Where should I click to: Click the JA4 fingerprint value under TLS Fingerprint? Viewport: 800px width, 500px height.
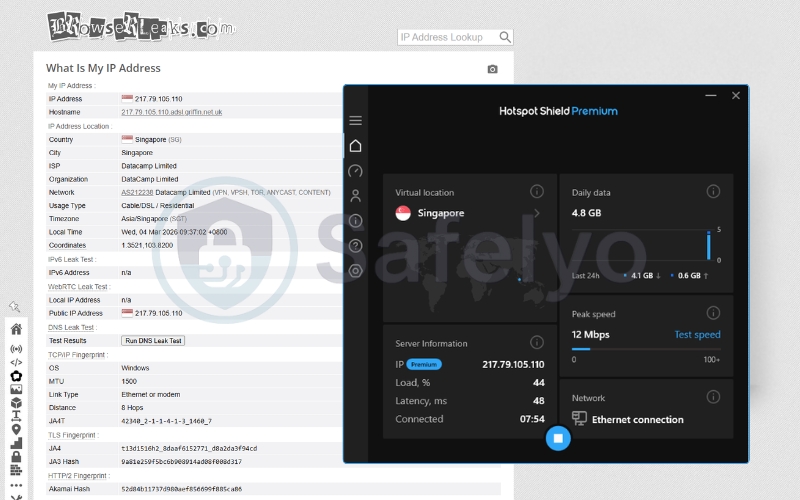click(189, 448)
